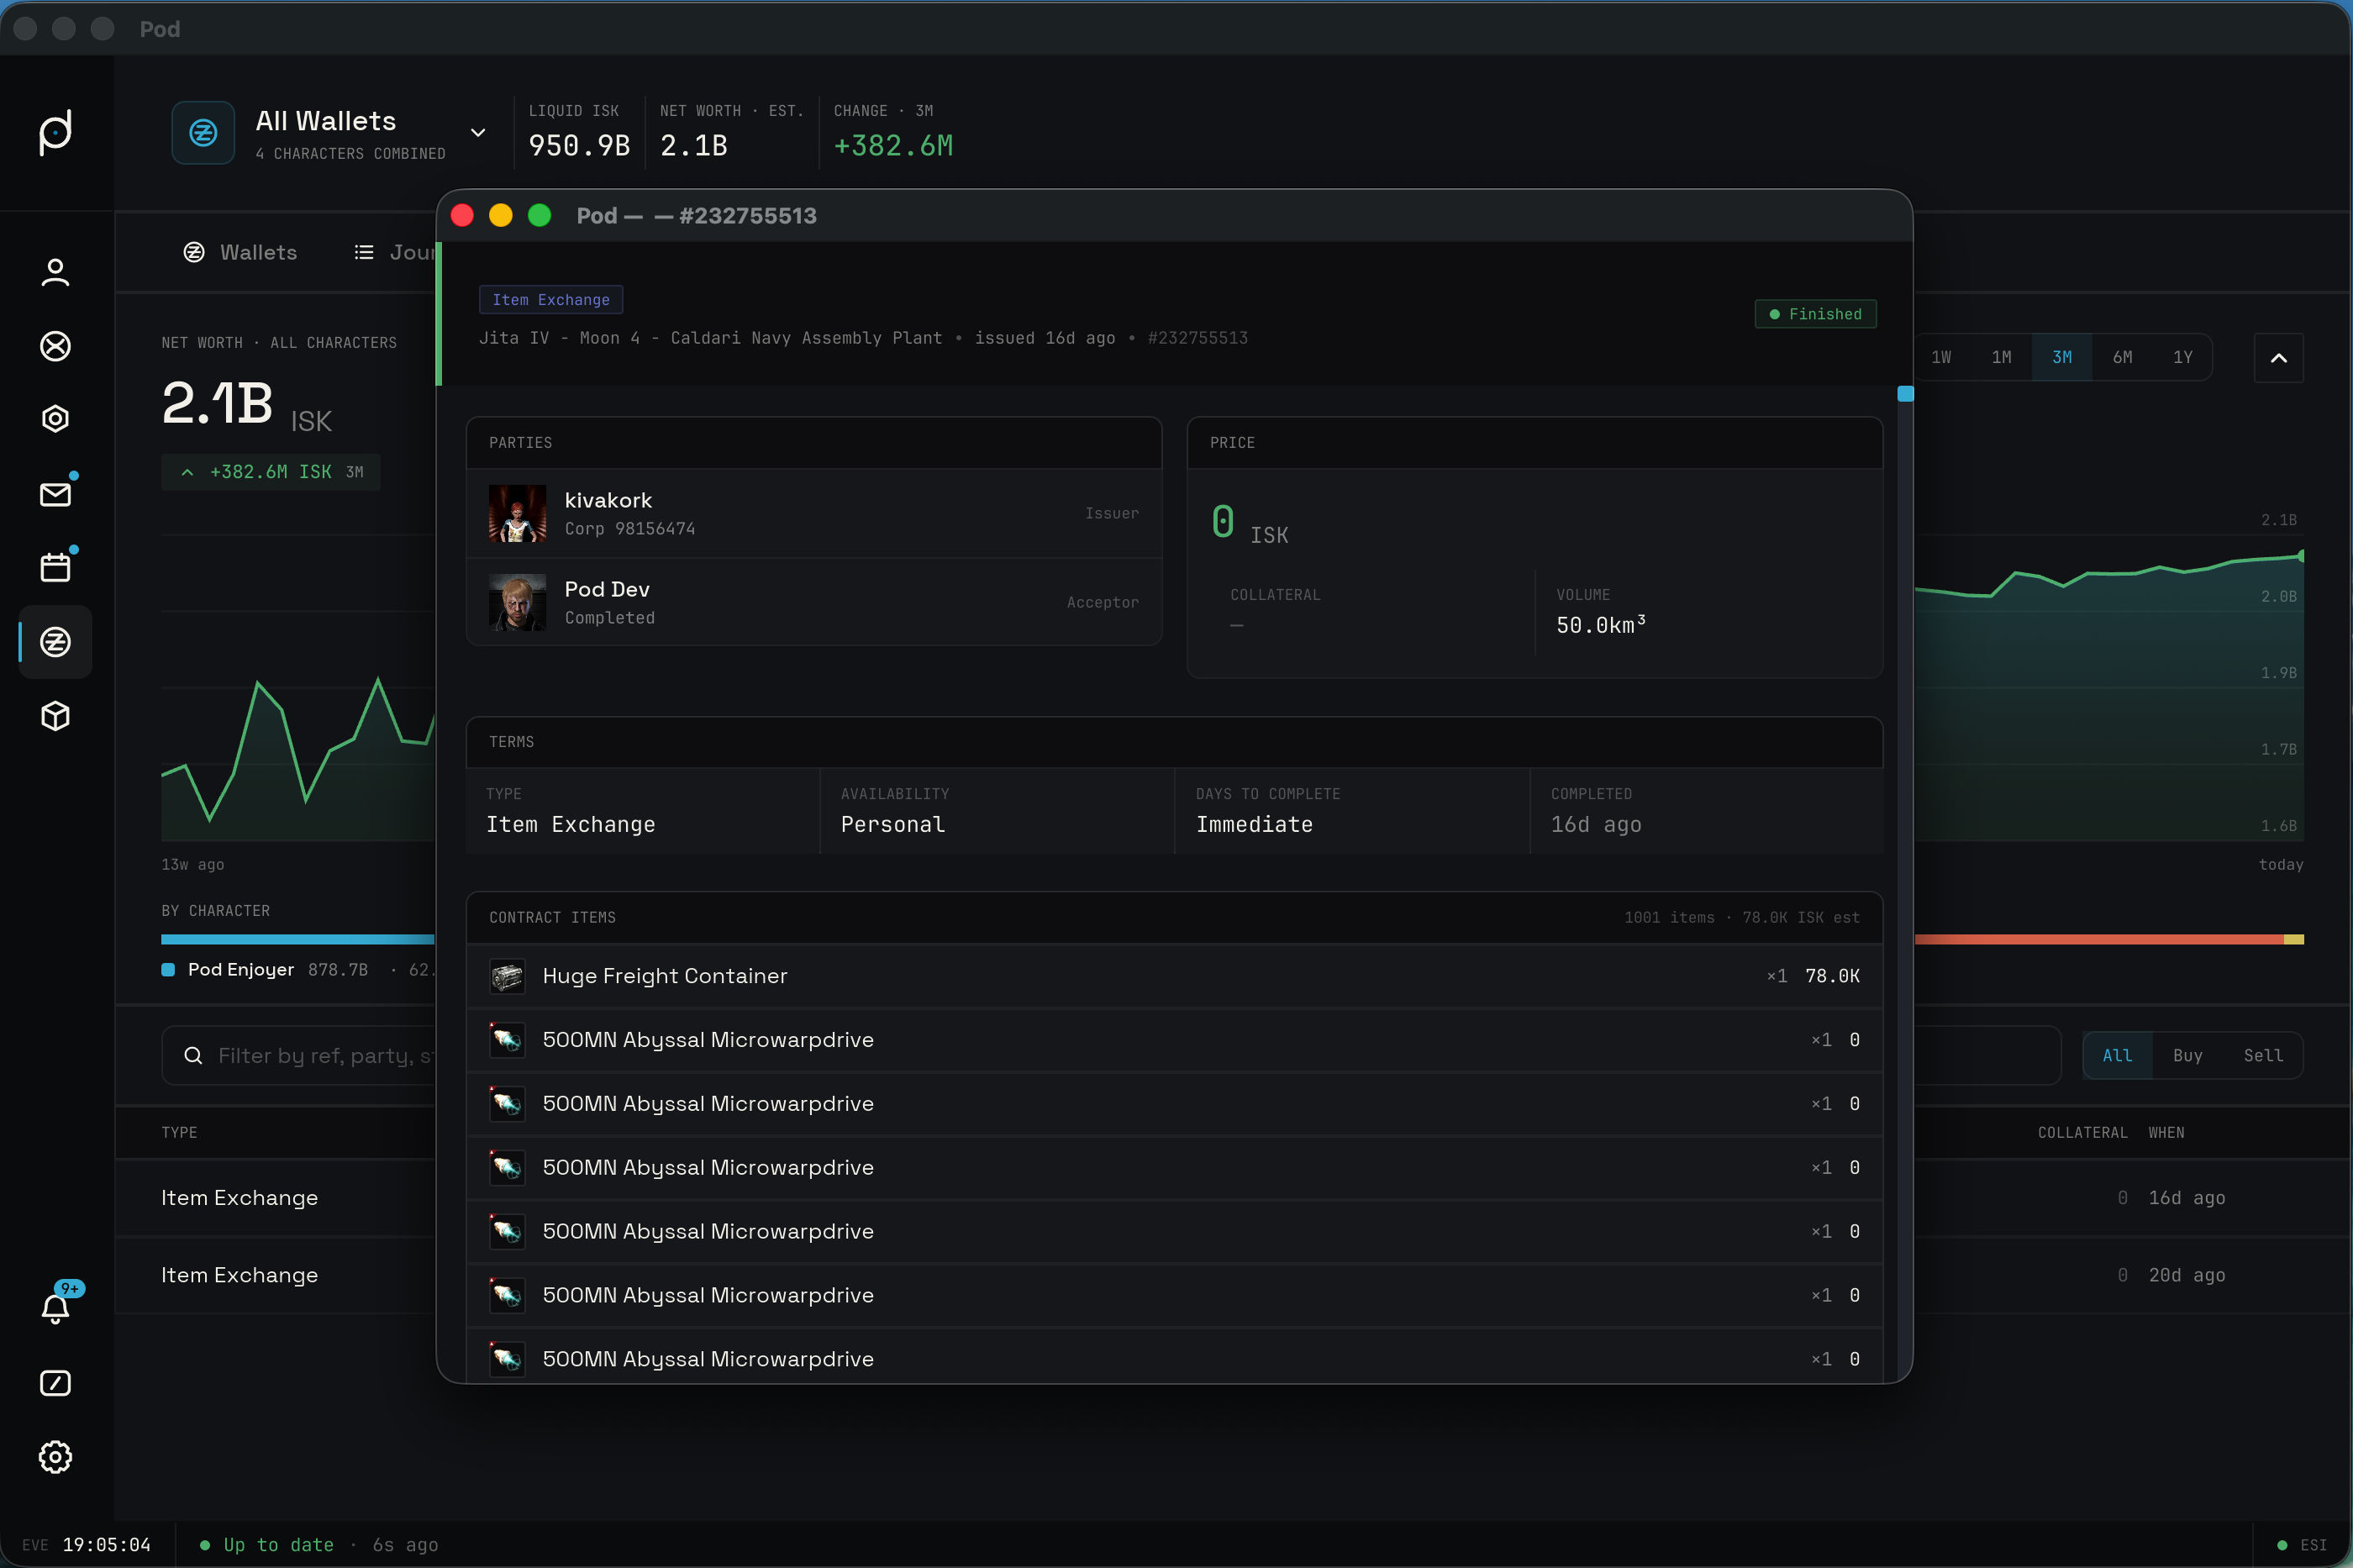
Task: Select the 3M chart range
Action: click(2062, 357)
